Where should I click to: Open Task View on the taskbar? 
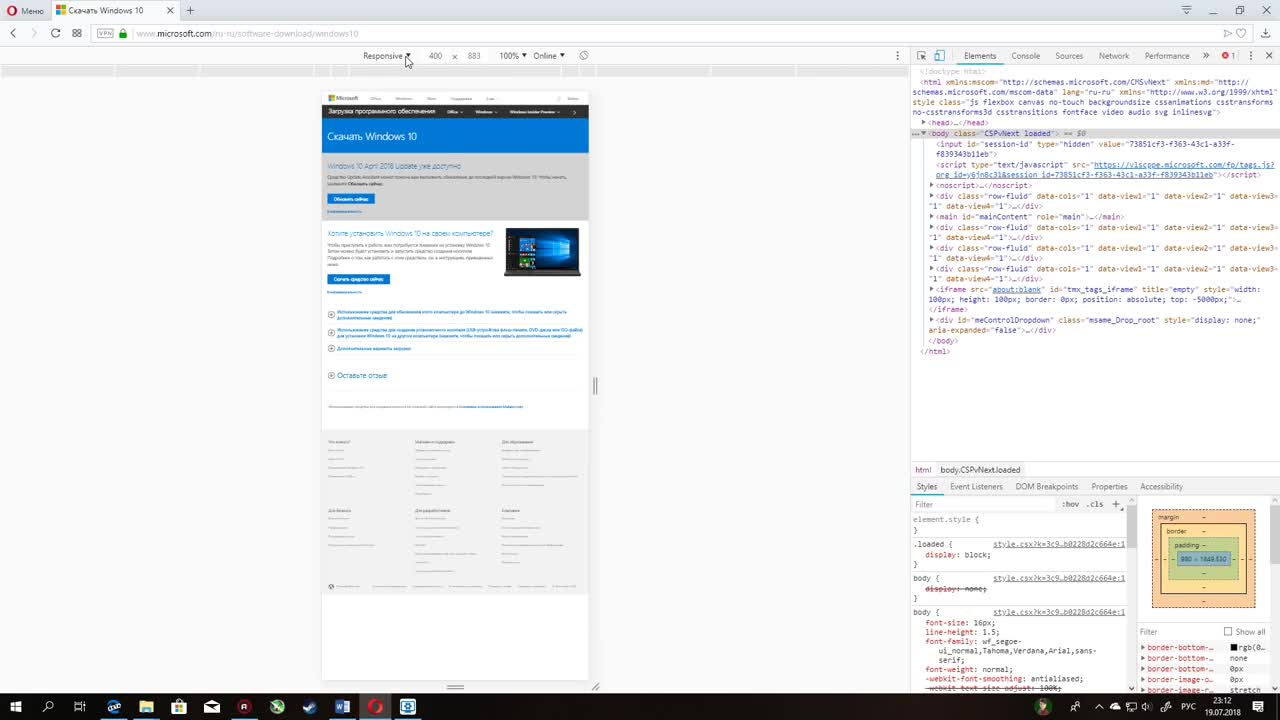point(80,707)
